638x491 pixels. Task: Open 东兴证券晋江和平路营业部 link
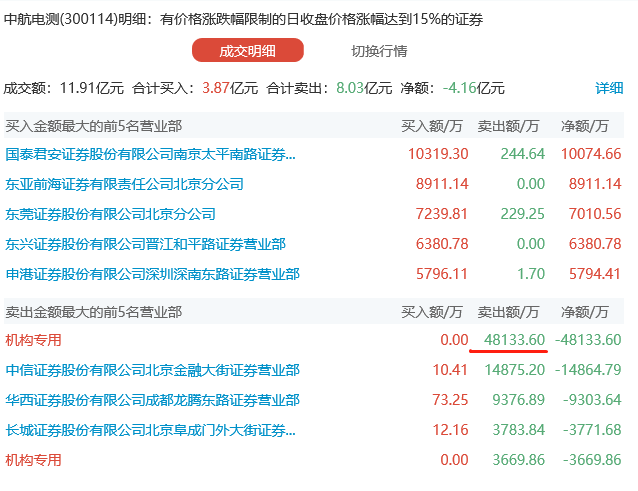(x=146, y=244)
